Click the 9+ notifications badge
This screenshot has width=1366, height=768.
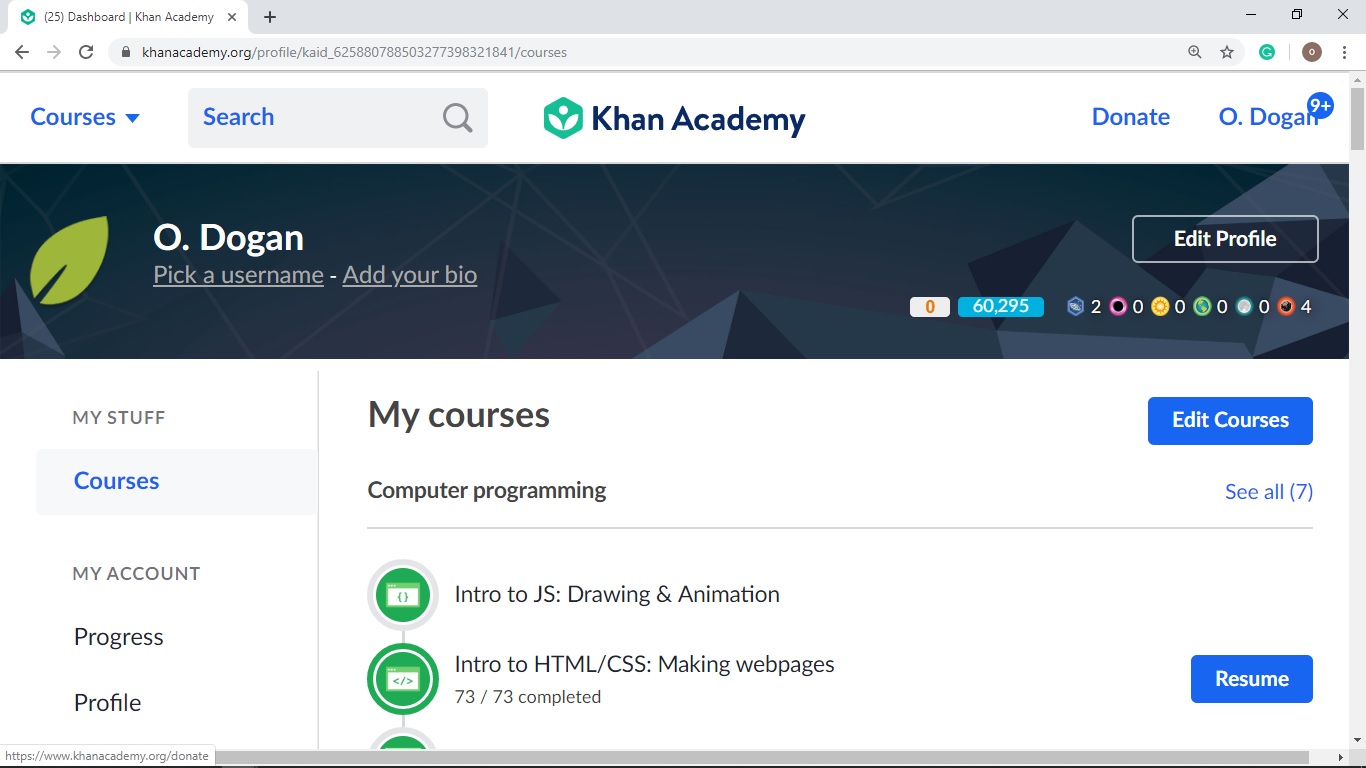(1320, 105)
